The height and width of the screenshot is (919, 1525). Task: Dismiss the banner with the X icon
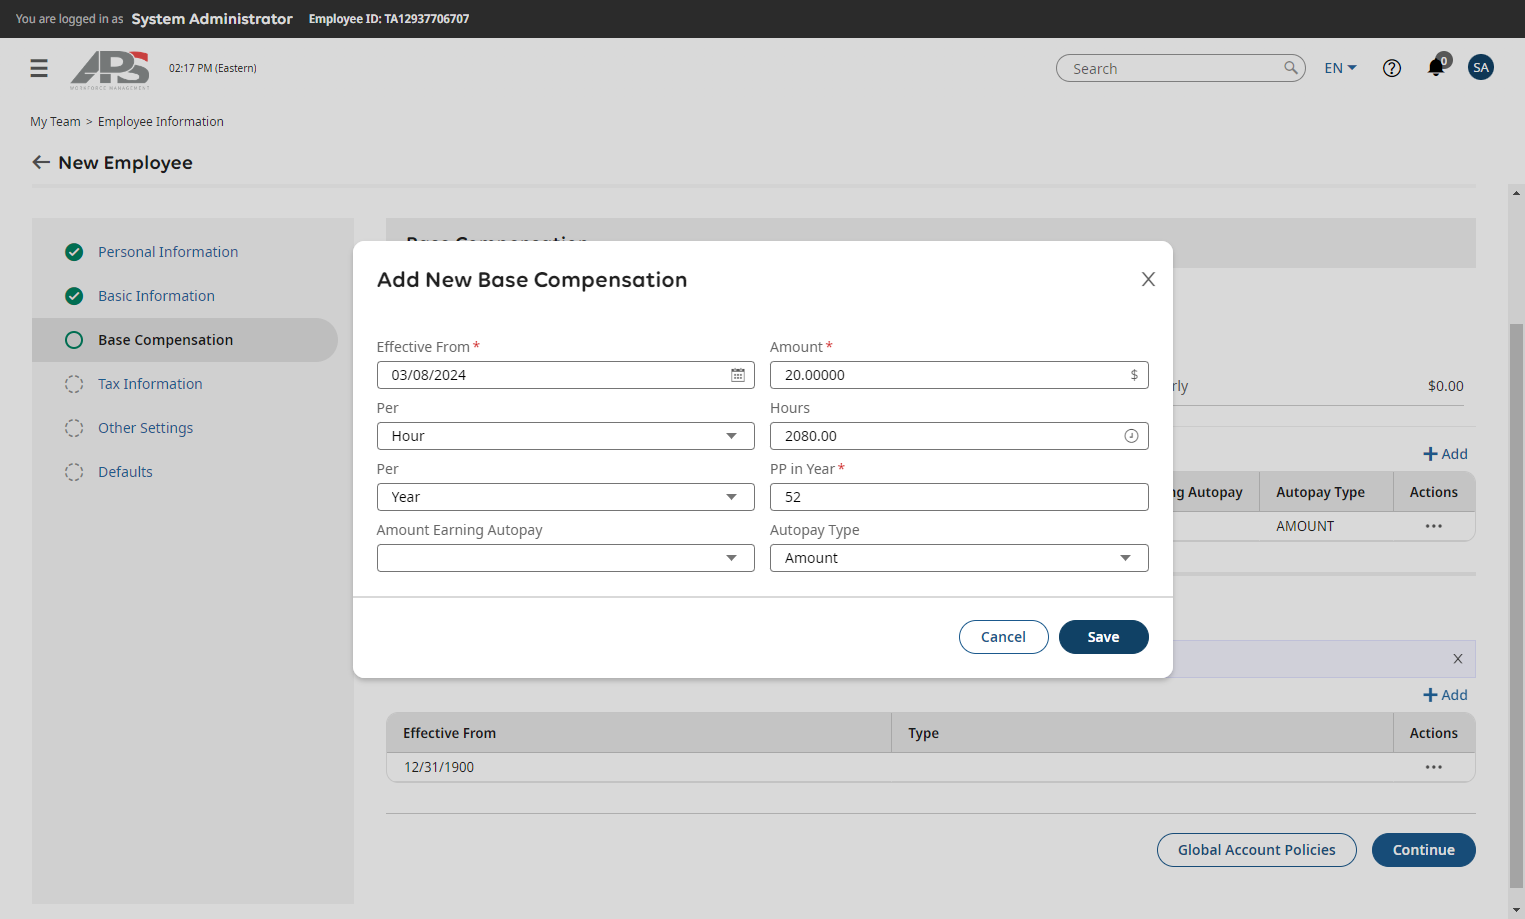pyautogui.click(x=1458, y=659)
